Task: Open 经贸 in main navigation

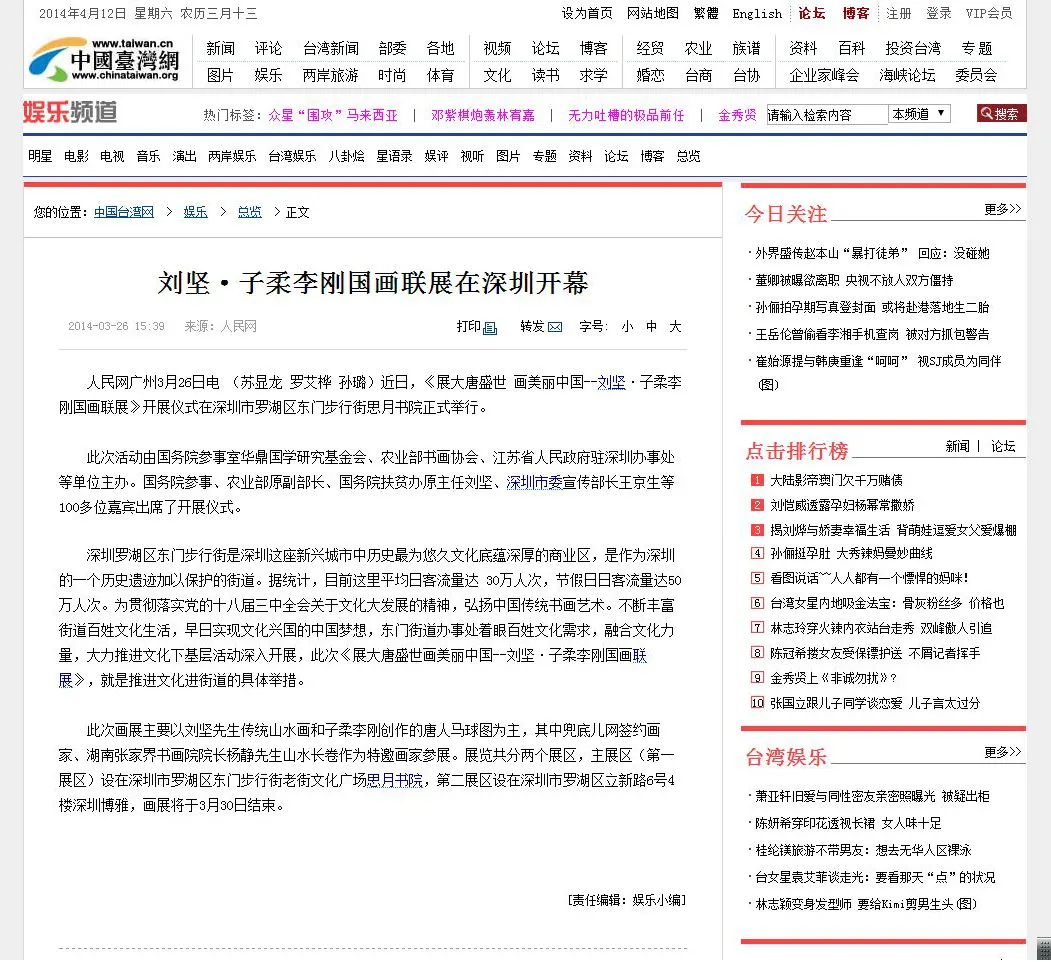Action: point(650,48)
